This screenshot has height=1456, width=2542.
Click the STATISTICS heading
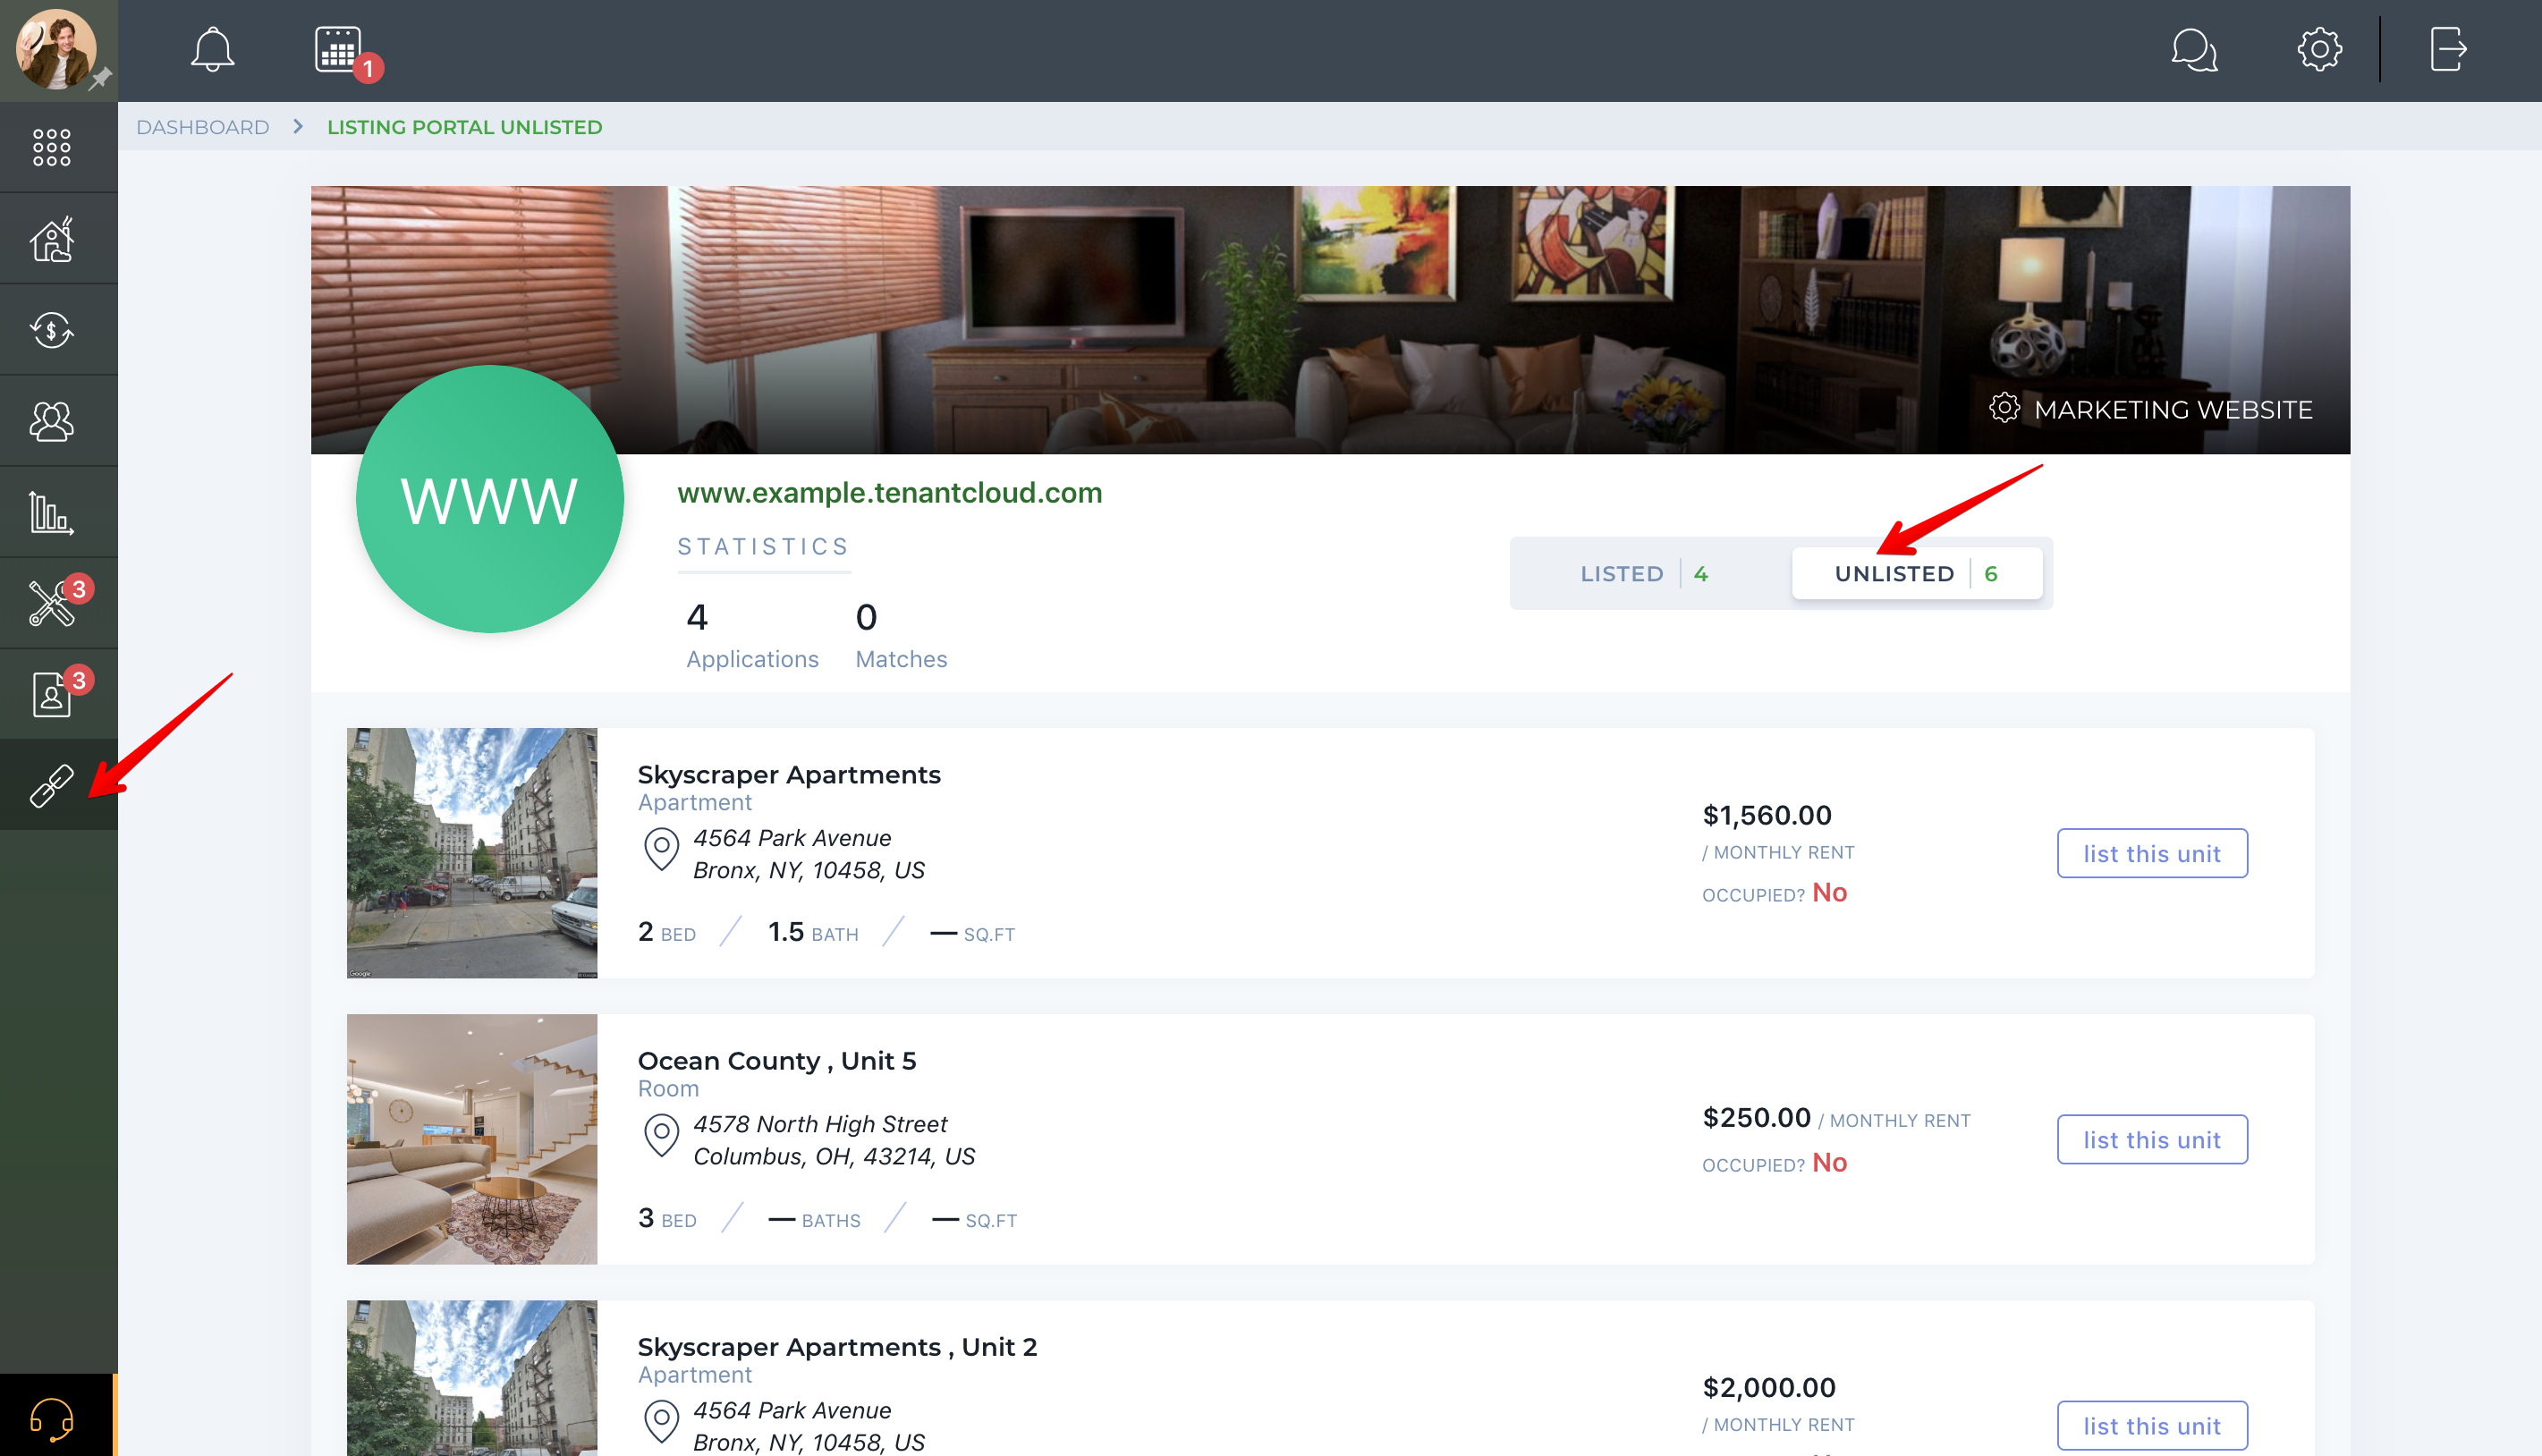coord(763,546)
